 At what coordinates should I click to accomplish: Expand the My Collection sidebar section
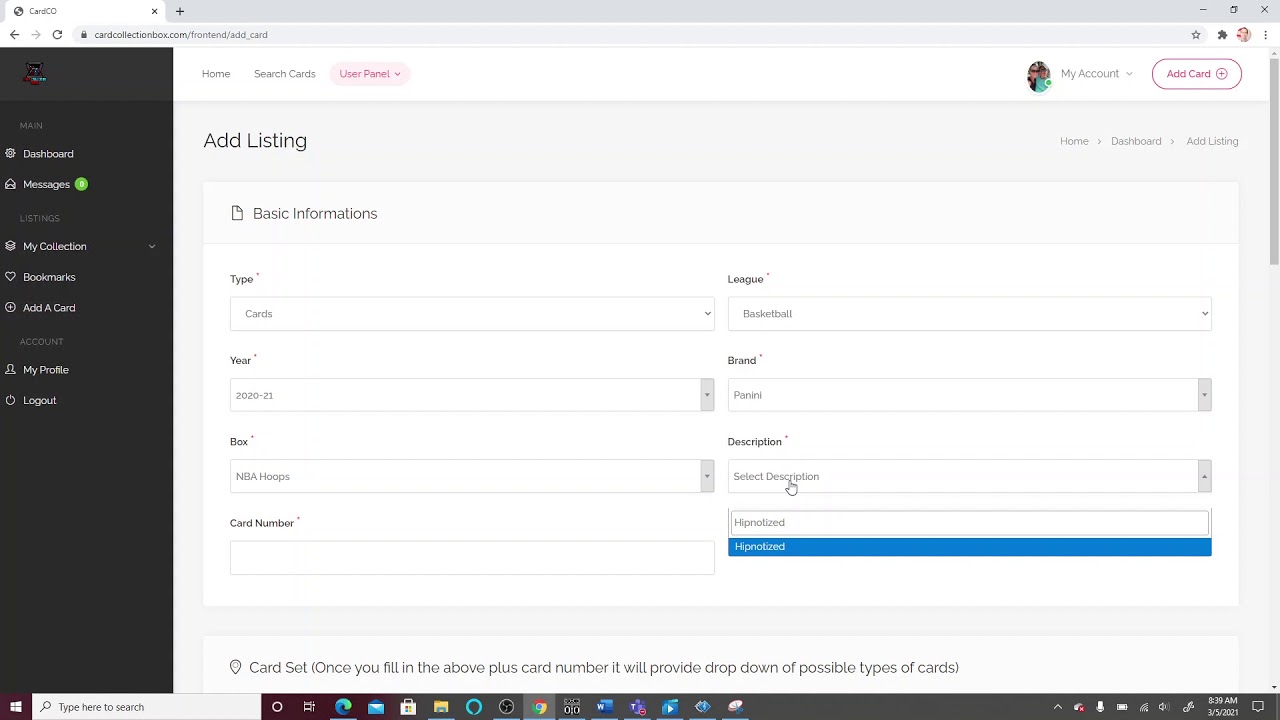coord(80,246)
